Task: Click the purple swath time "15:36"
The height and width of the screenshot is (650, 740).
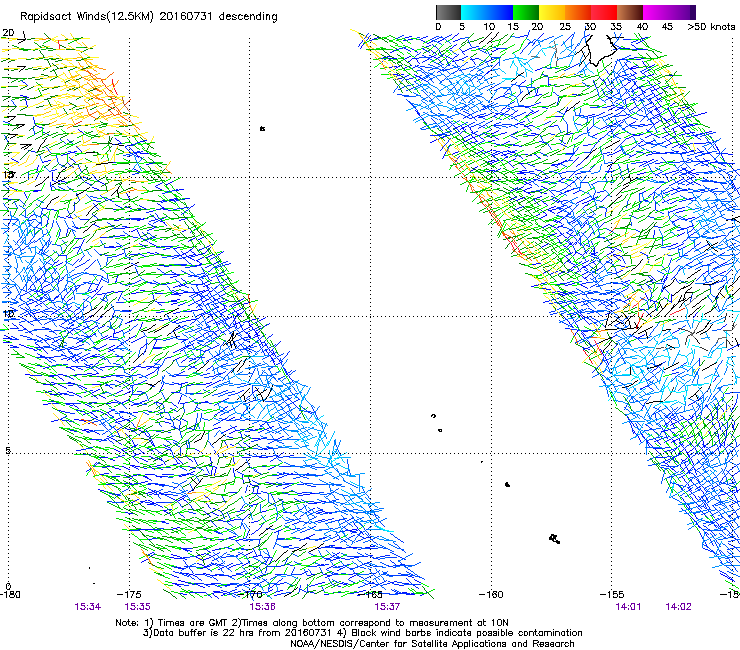Action: point(262,607)
